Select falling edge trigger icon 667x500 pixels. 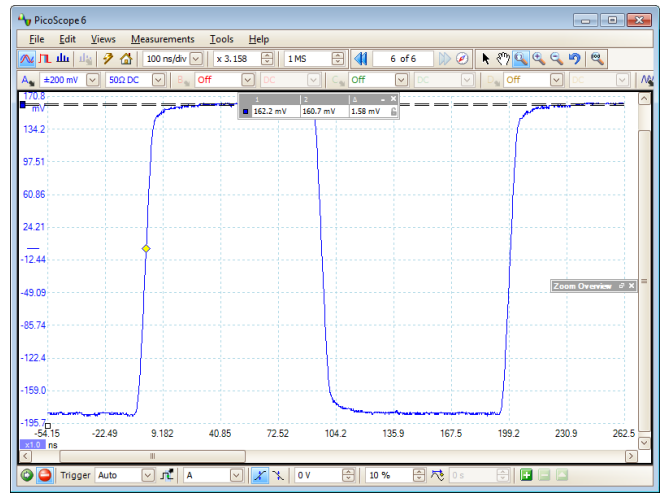pos(278,475)
